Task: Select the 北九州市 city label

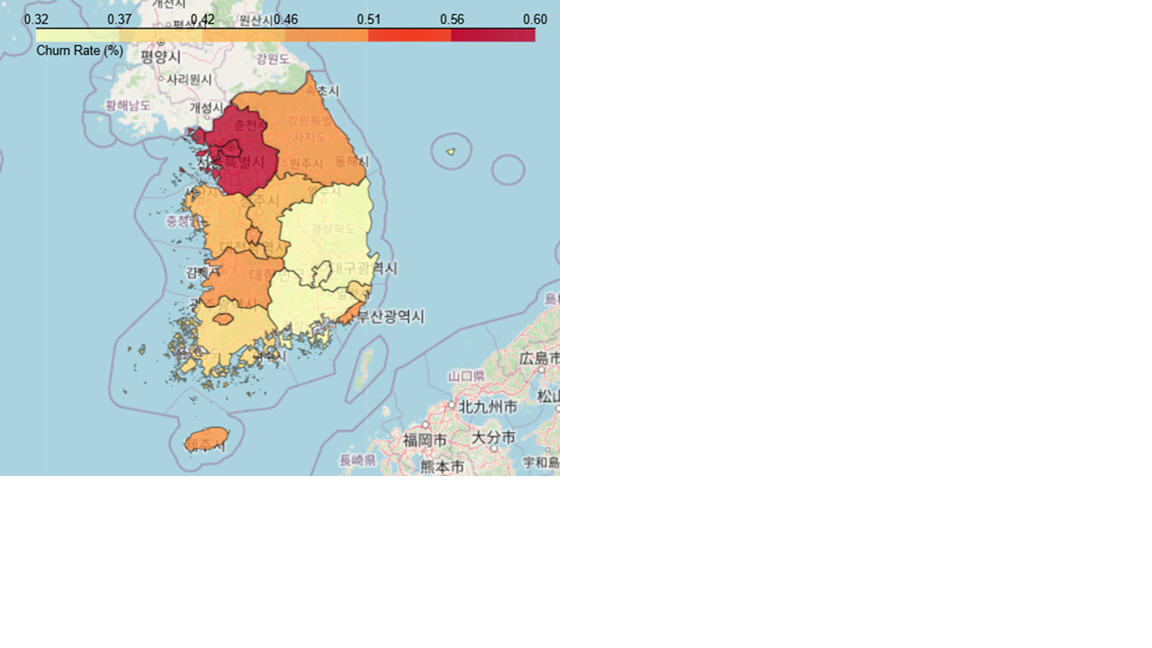Action: pyautogui.click(x=488, y=406)
